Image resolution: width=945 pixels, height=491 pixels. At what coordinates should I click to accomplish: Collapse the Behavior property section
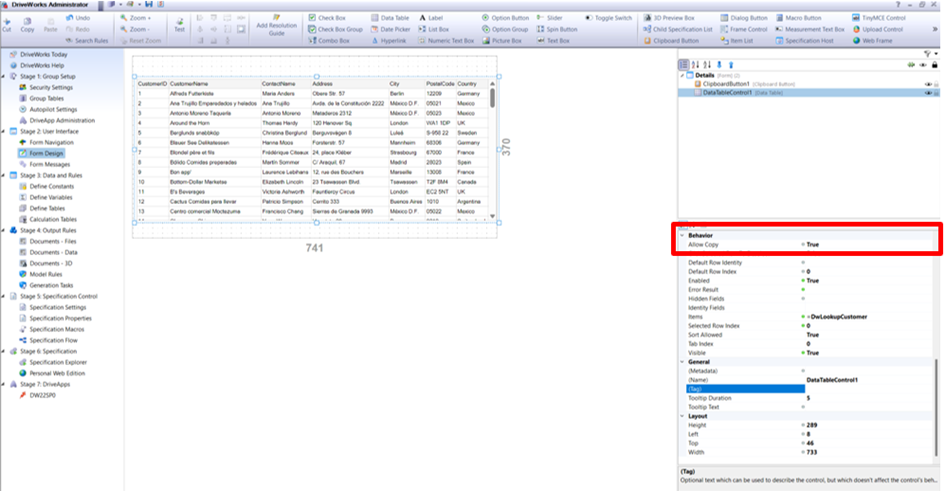tap(682, 236)
